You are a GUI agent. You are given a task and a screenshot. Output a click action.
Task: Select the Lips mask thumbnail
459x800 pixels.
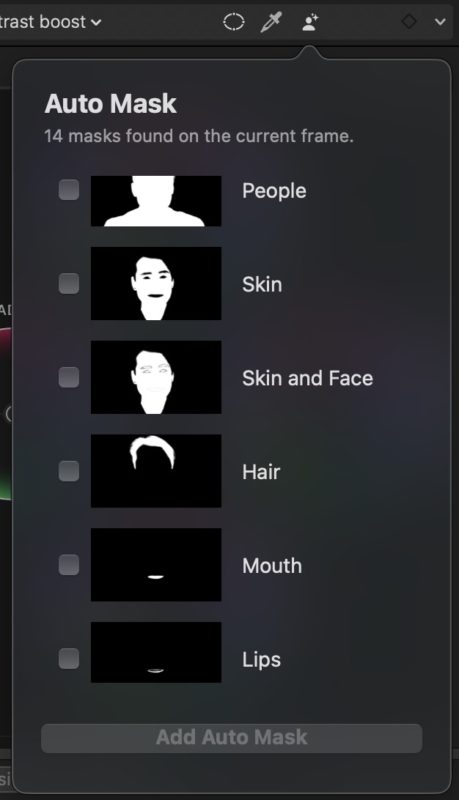point(156,652)
